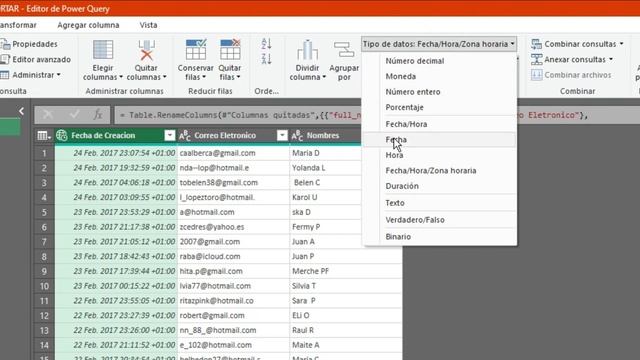
Task: Click the fx formula icon
Action: tap(98, 115)
